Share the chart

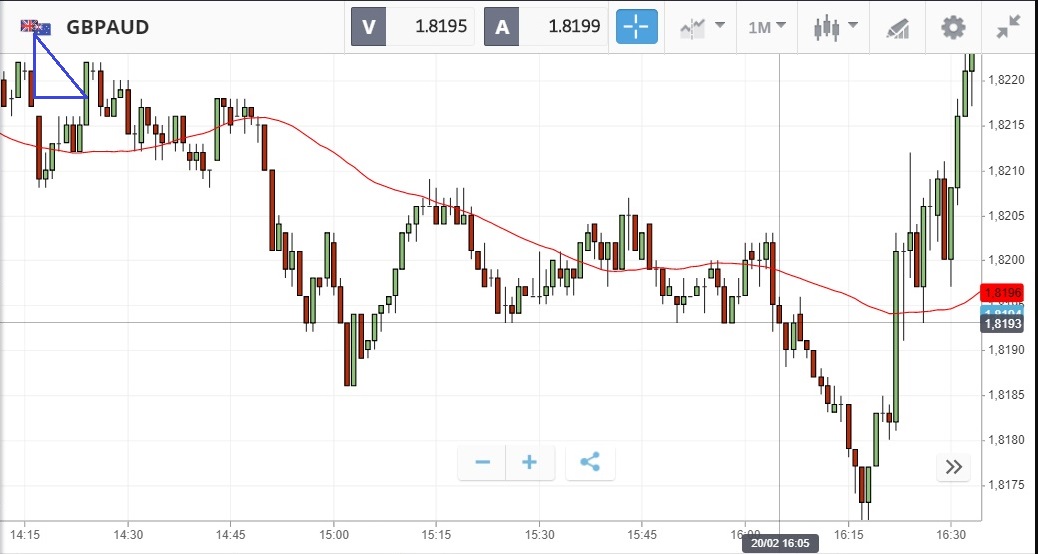[x=590, y=462]
